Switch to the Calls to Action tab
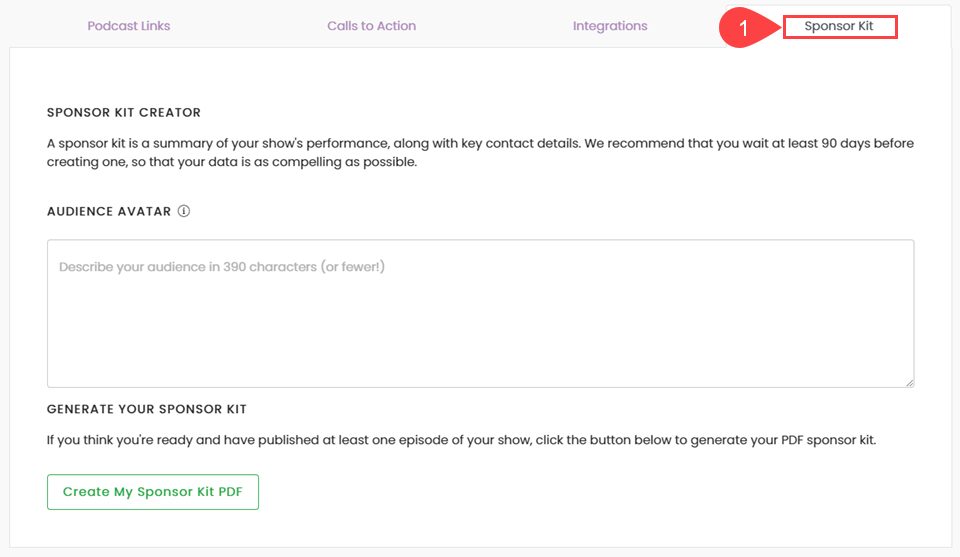The width and height of the screenshot is (960, 557). coord(371,26)
